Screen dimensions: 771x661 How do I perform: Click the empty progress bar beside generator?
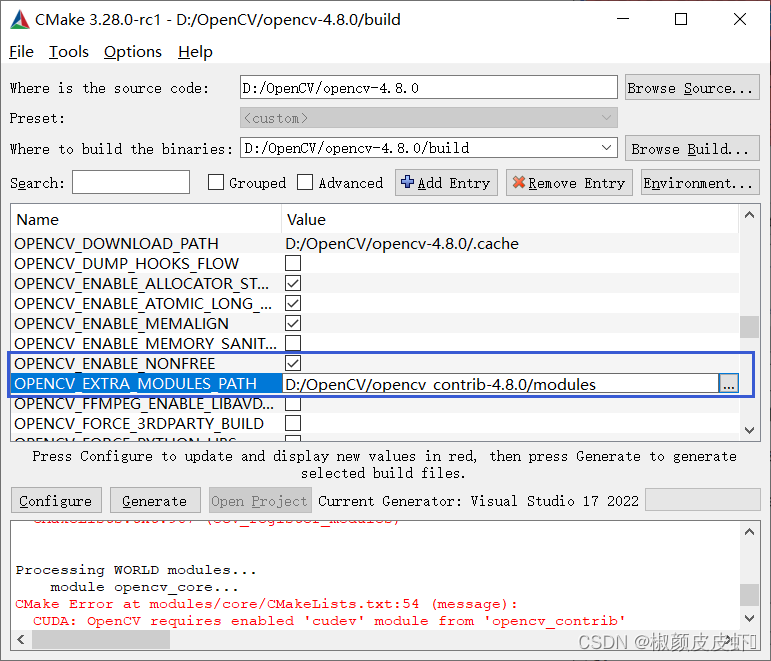point(703,500)
